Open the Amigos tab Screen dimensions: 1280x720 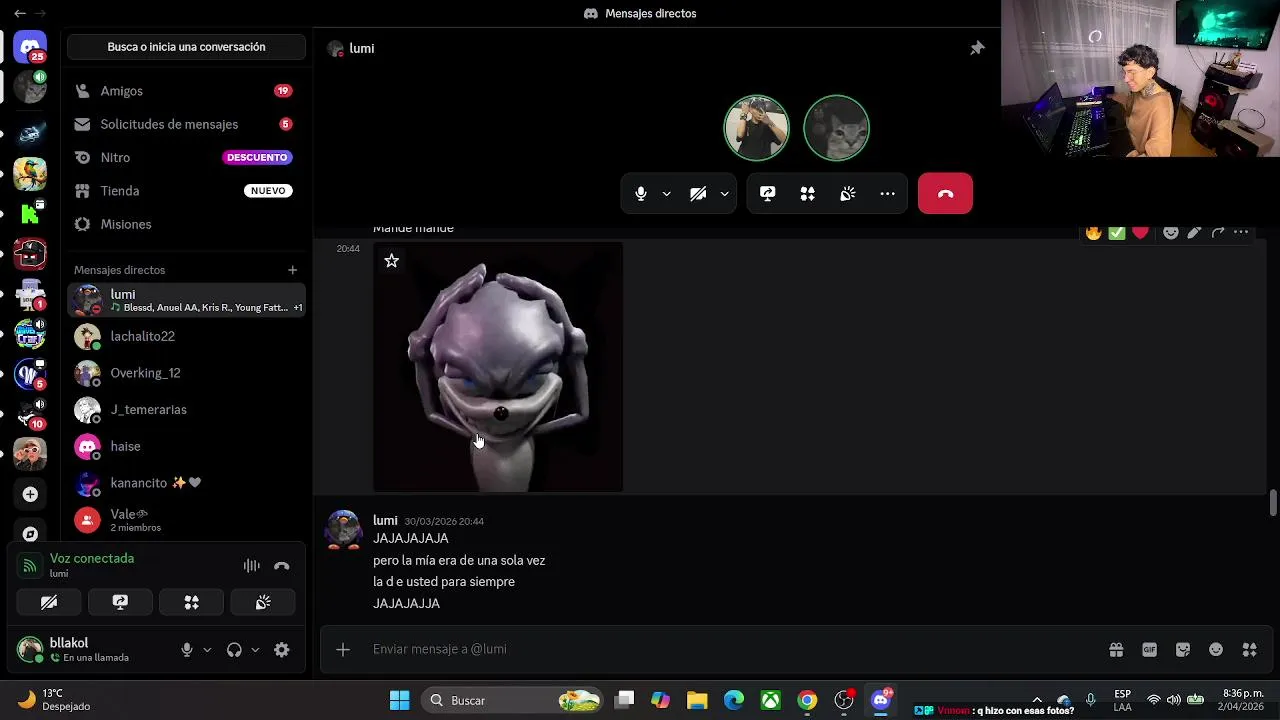[x=186, y=91]
